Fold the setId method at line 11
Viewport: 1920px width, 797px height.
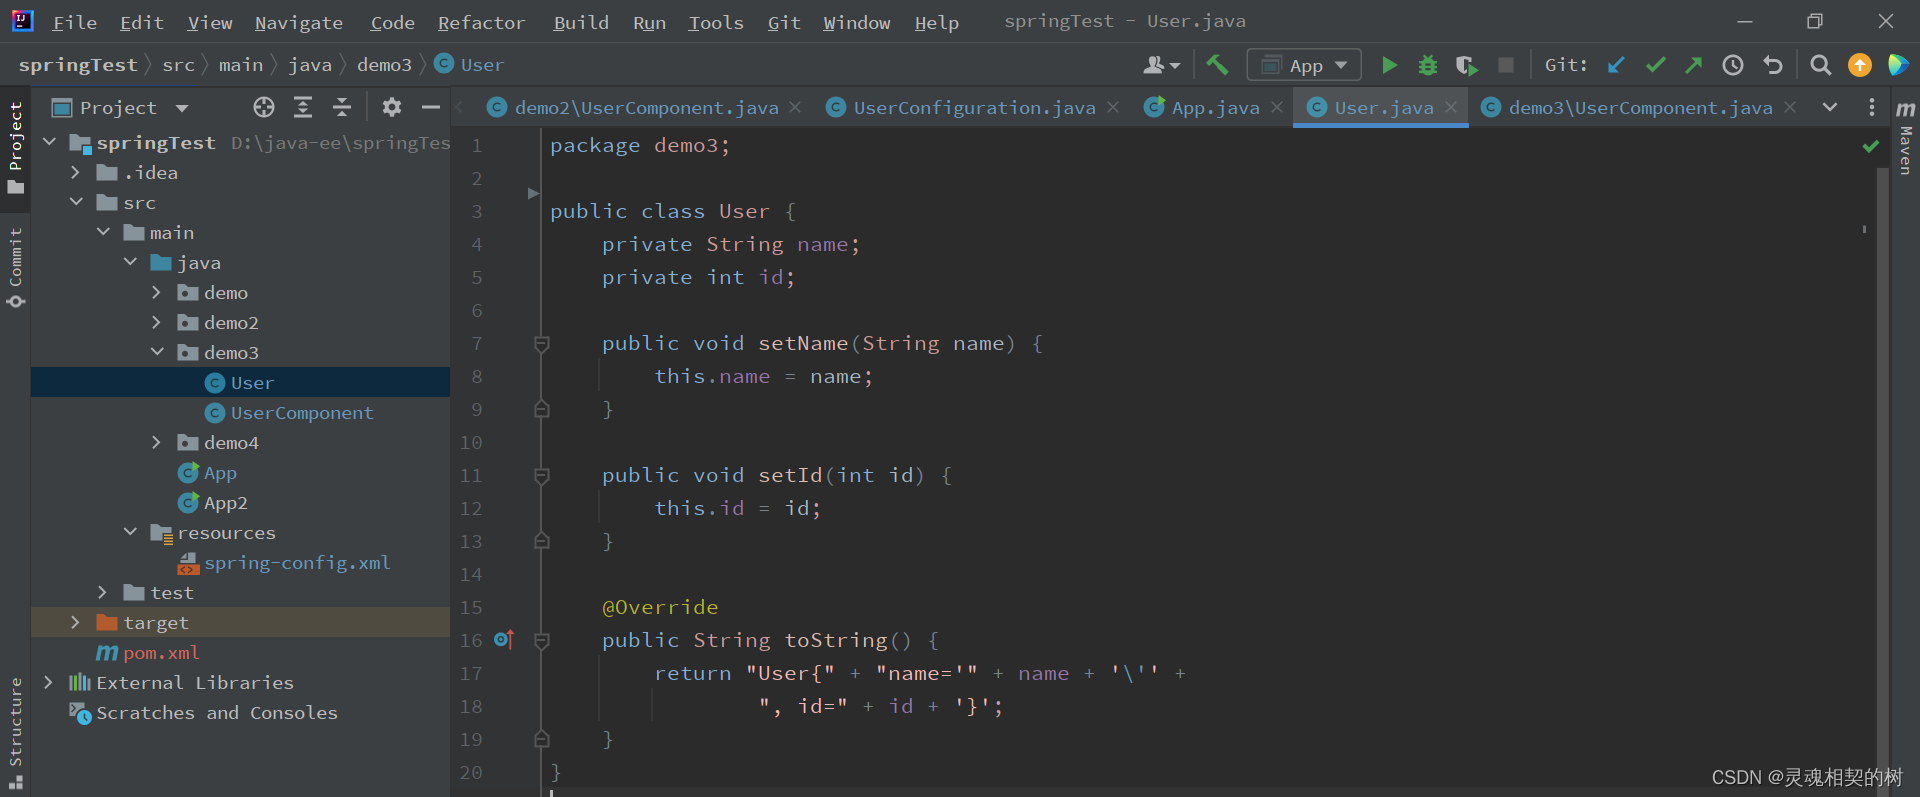point(542,475)
